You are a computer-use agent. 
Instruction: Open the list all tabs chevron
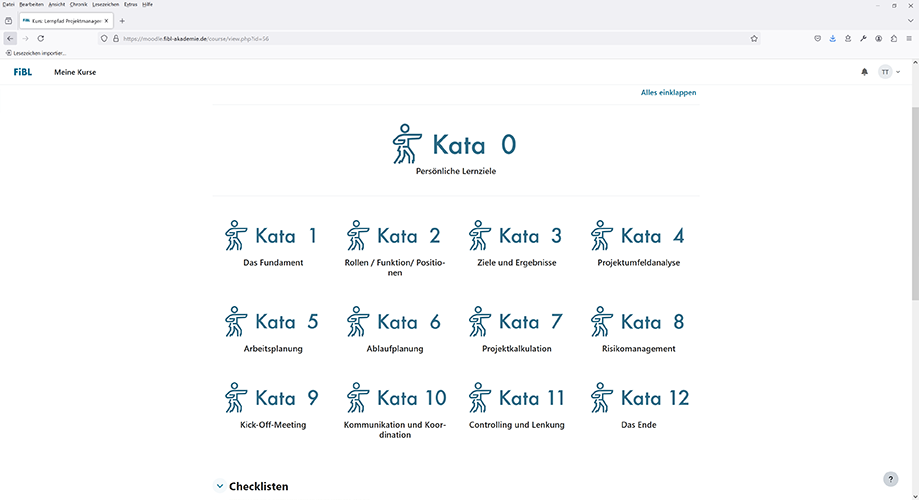point(910,21)
